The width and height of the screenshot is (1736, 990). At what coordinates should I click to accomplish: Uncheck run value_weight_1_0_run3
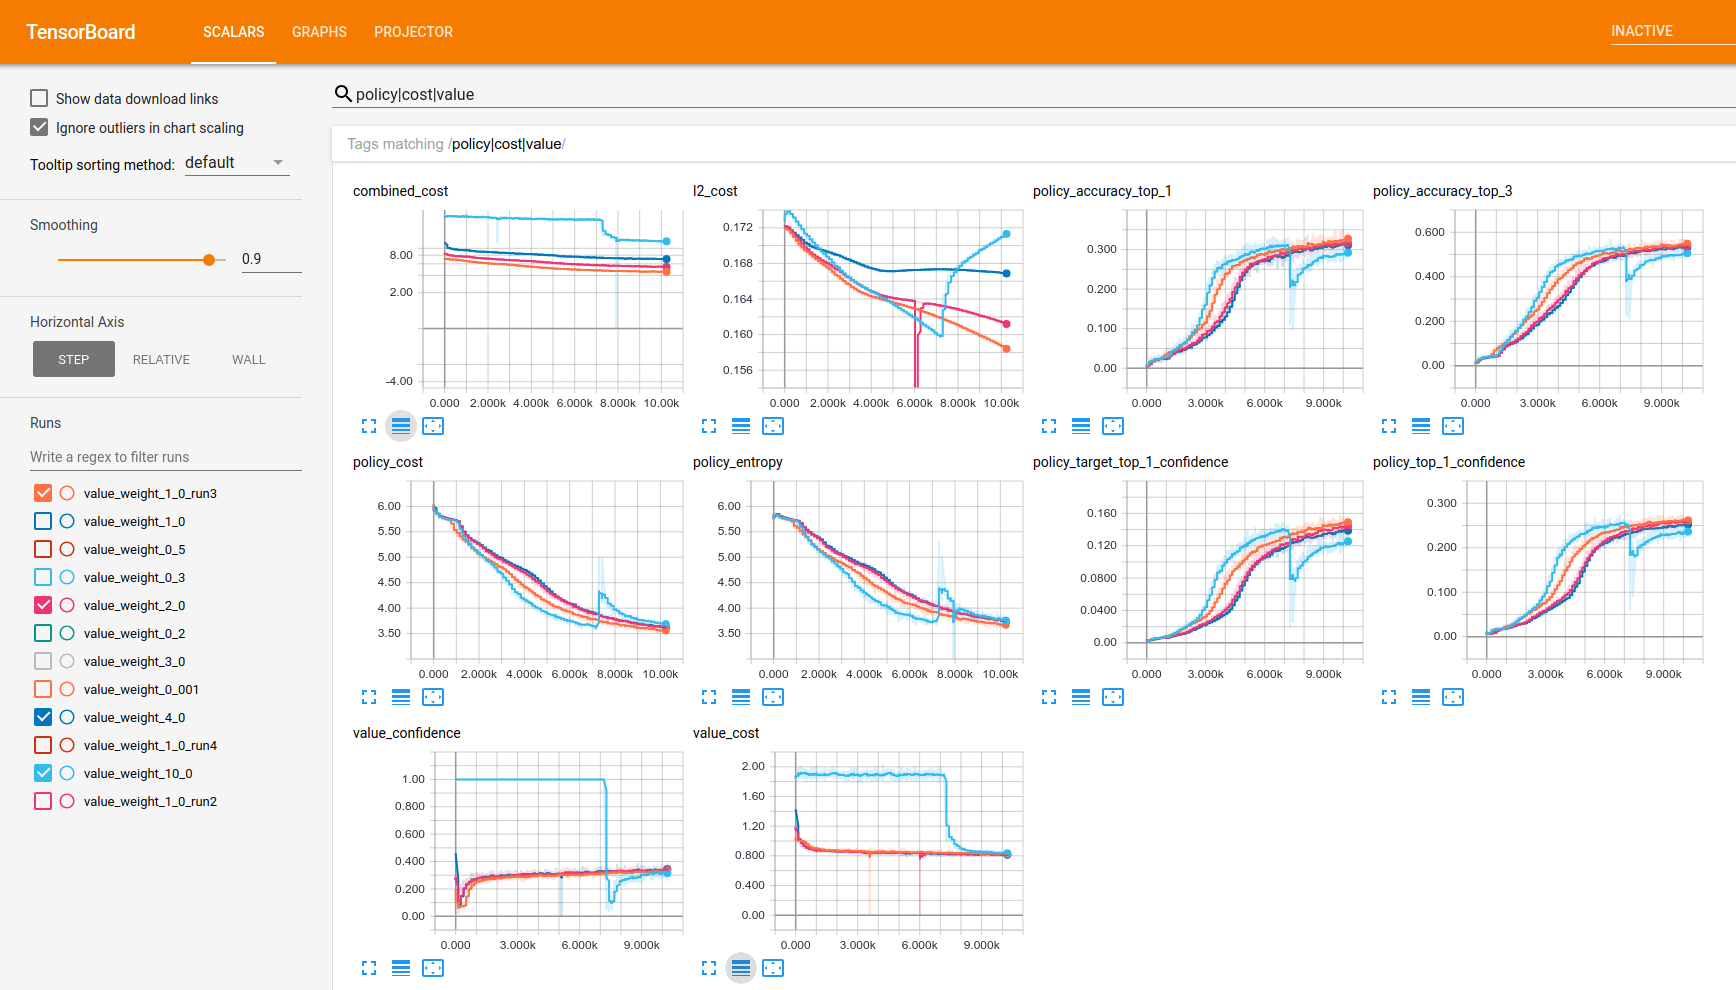[43, 493]
